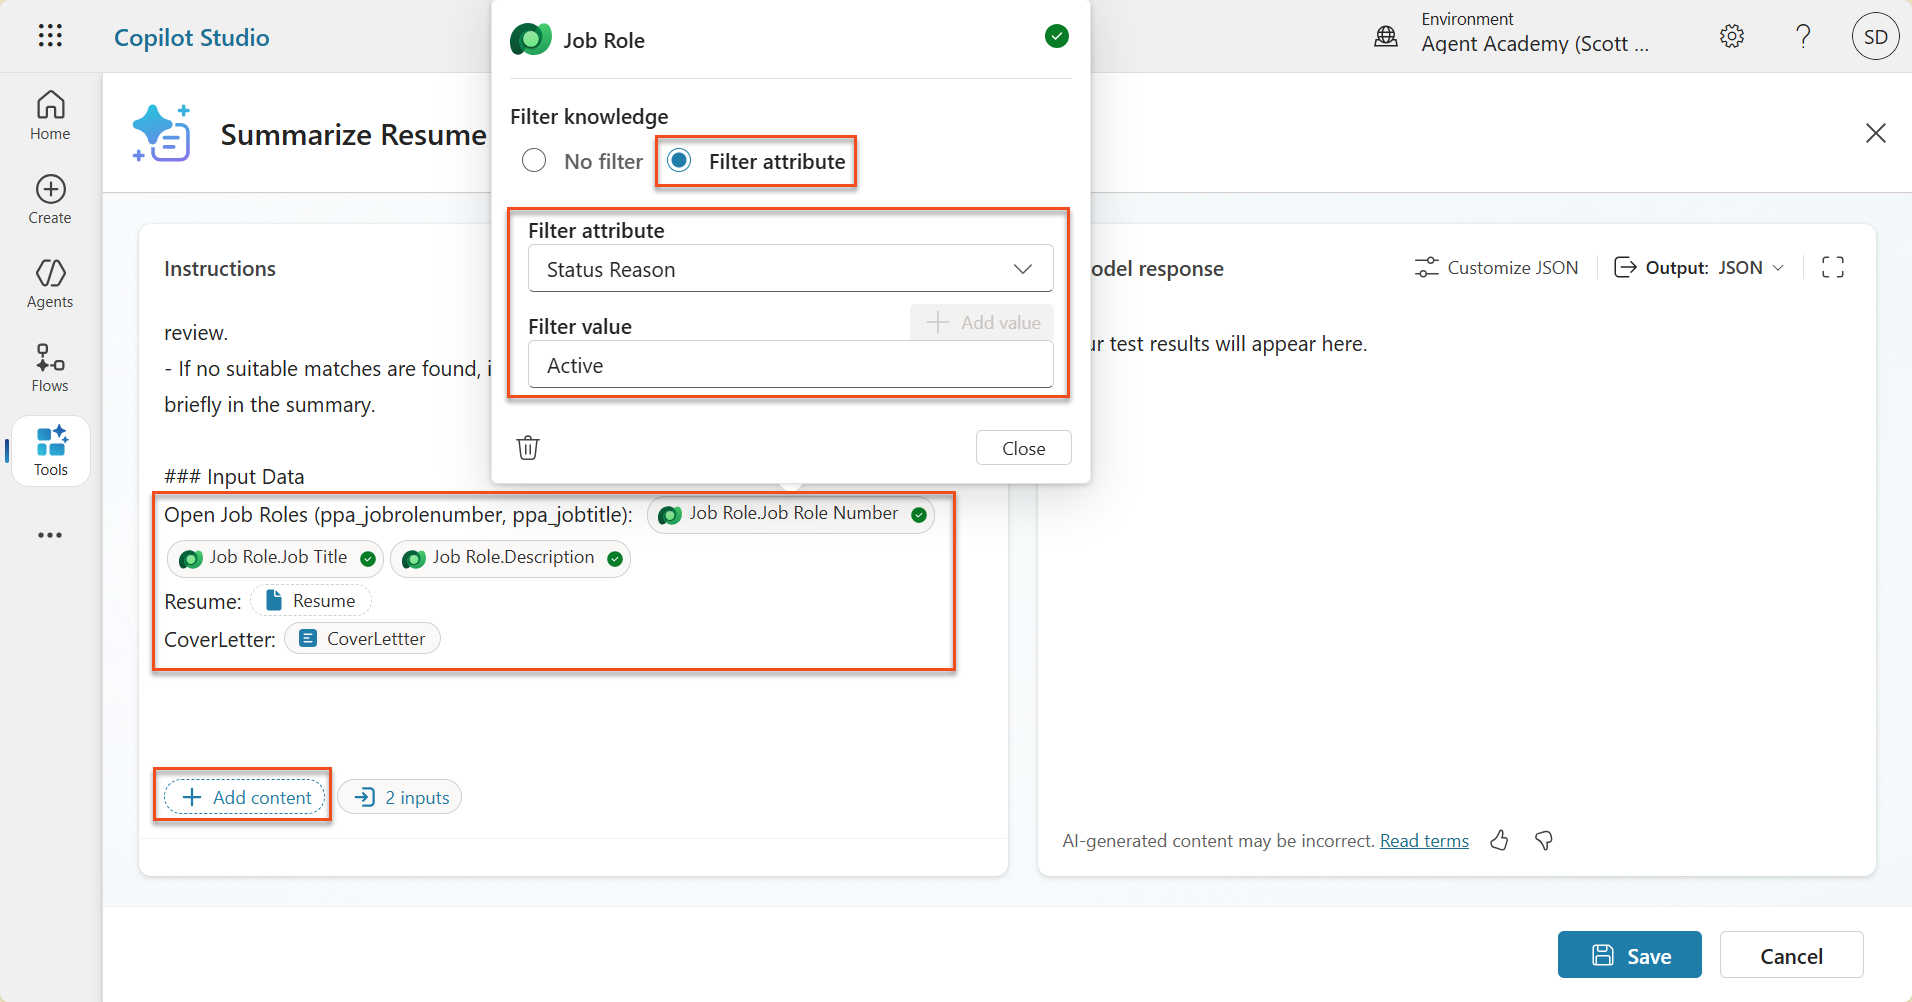
Task: Give thumbs up on AI-generated content
Action: pos(1498,840)
